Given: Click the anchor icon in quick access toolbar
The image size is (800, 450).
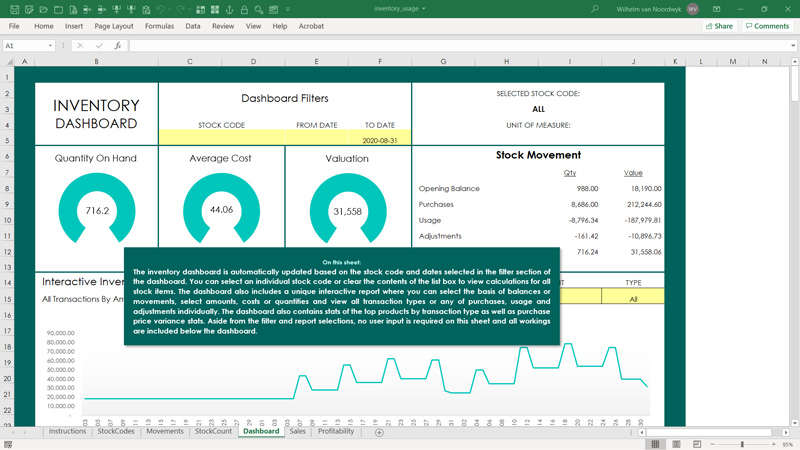Looking at the screenshot, I should pos(230,9).
